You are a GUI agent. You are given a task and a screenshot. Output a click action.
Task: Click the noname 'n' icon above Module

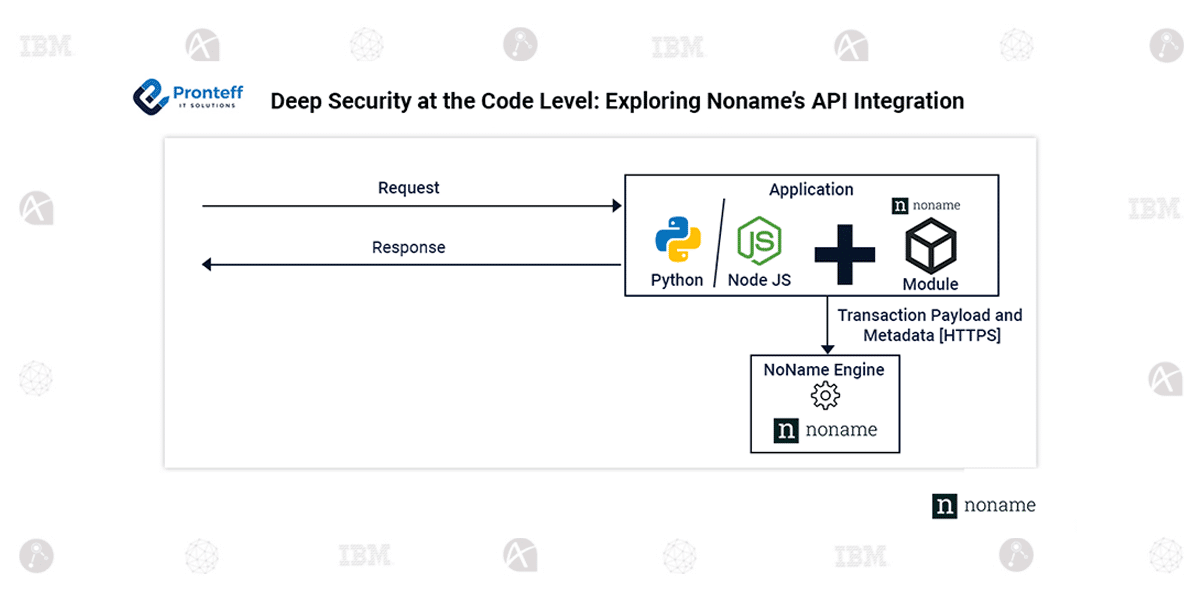point(901,205)
